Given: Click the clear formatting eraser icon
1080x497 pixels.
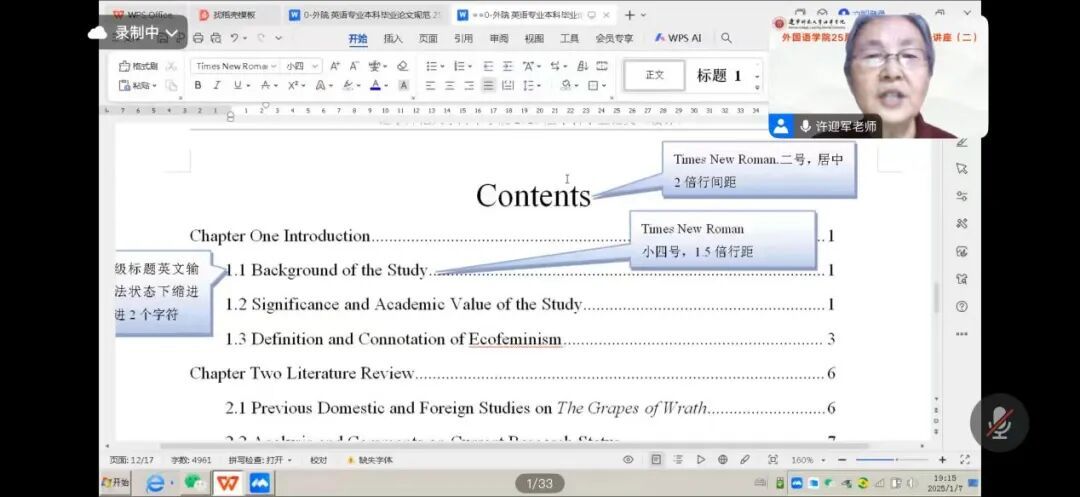Looking at the screenshot, I should pyautogui.click(x=402, y=66).
